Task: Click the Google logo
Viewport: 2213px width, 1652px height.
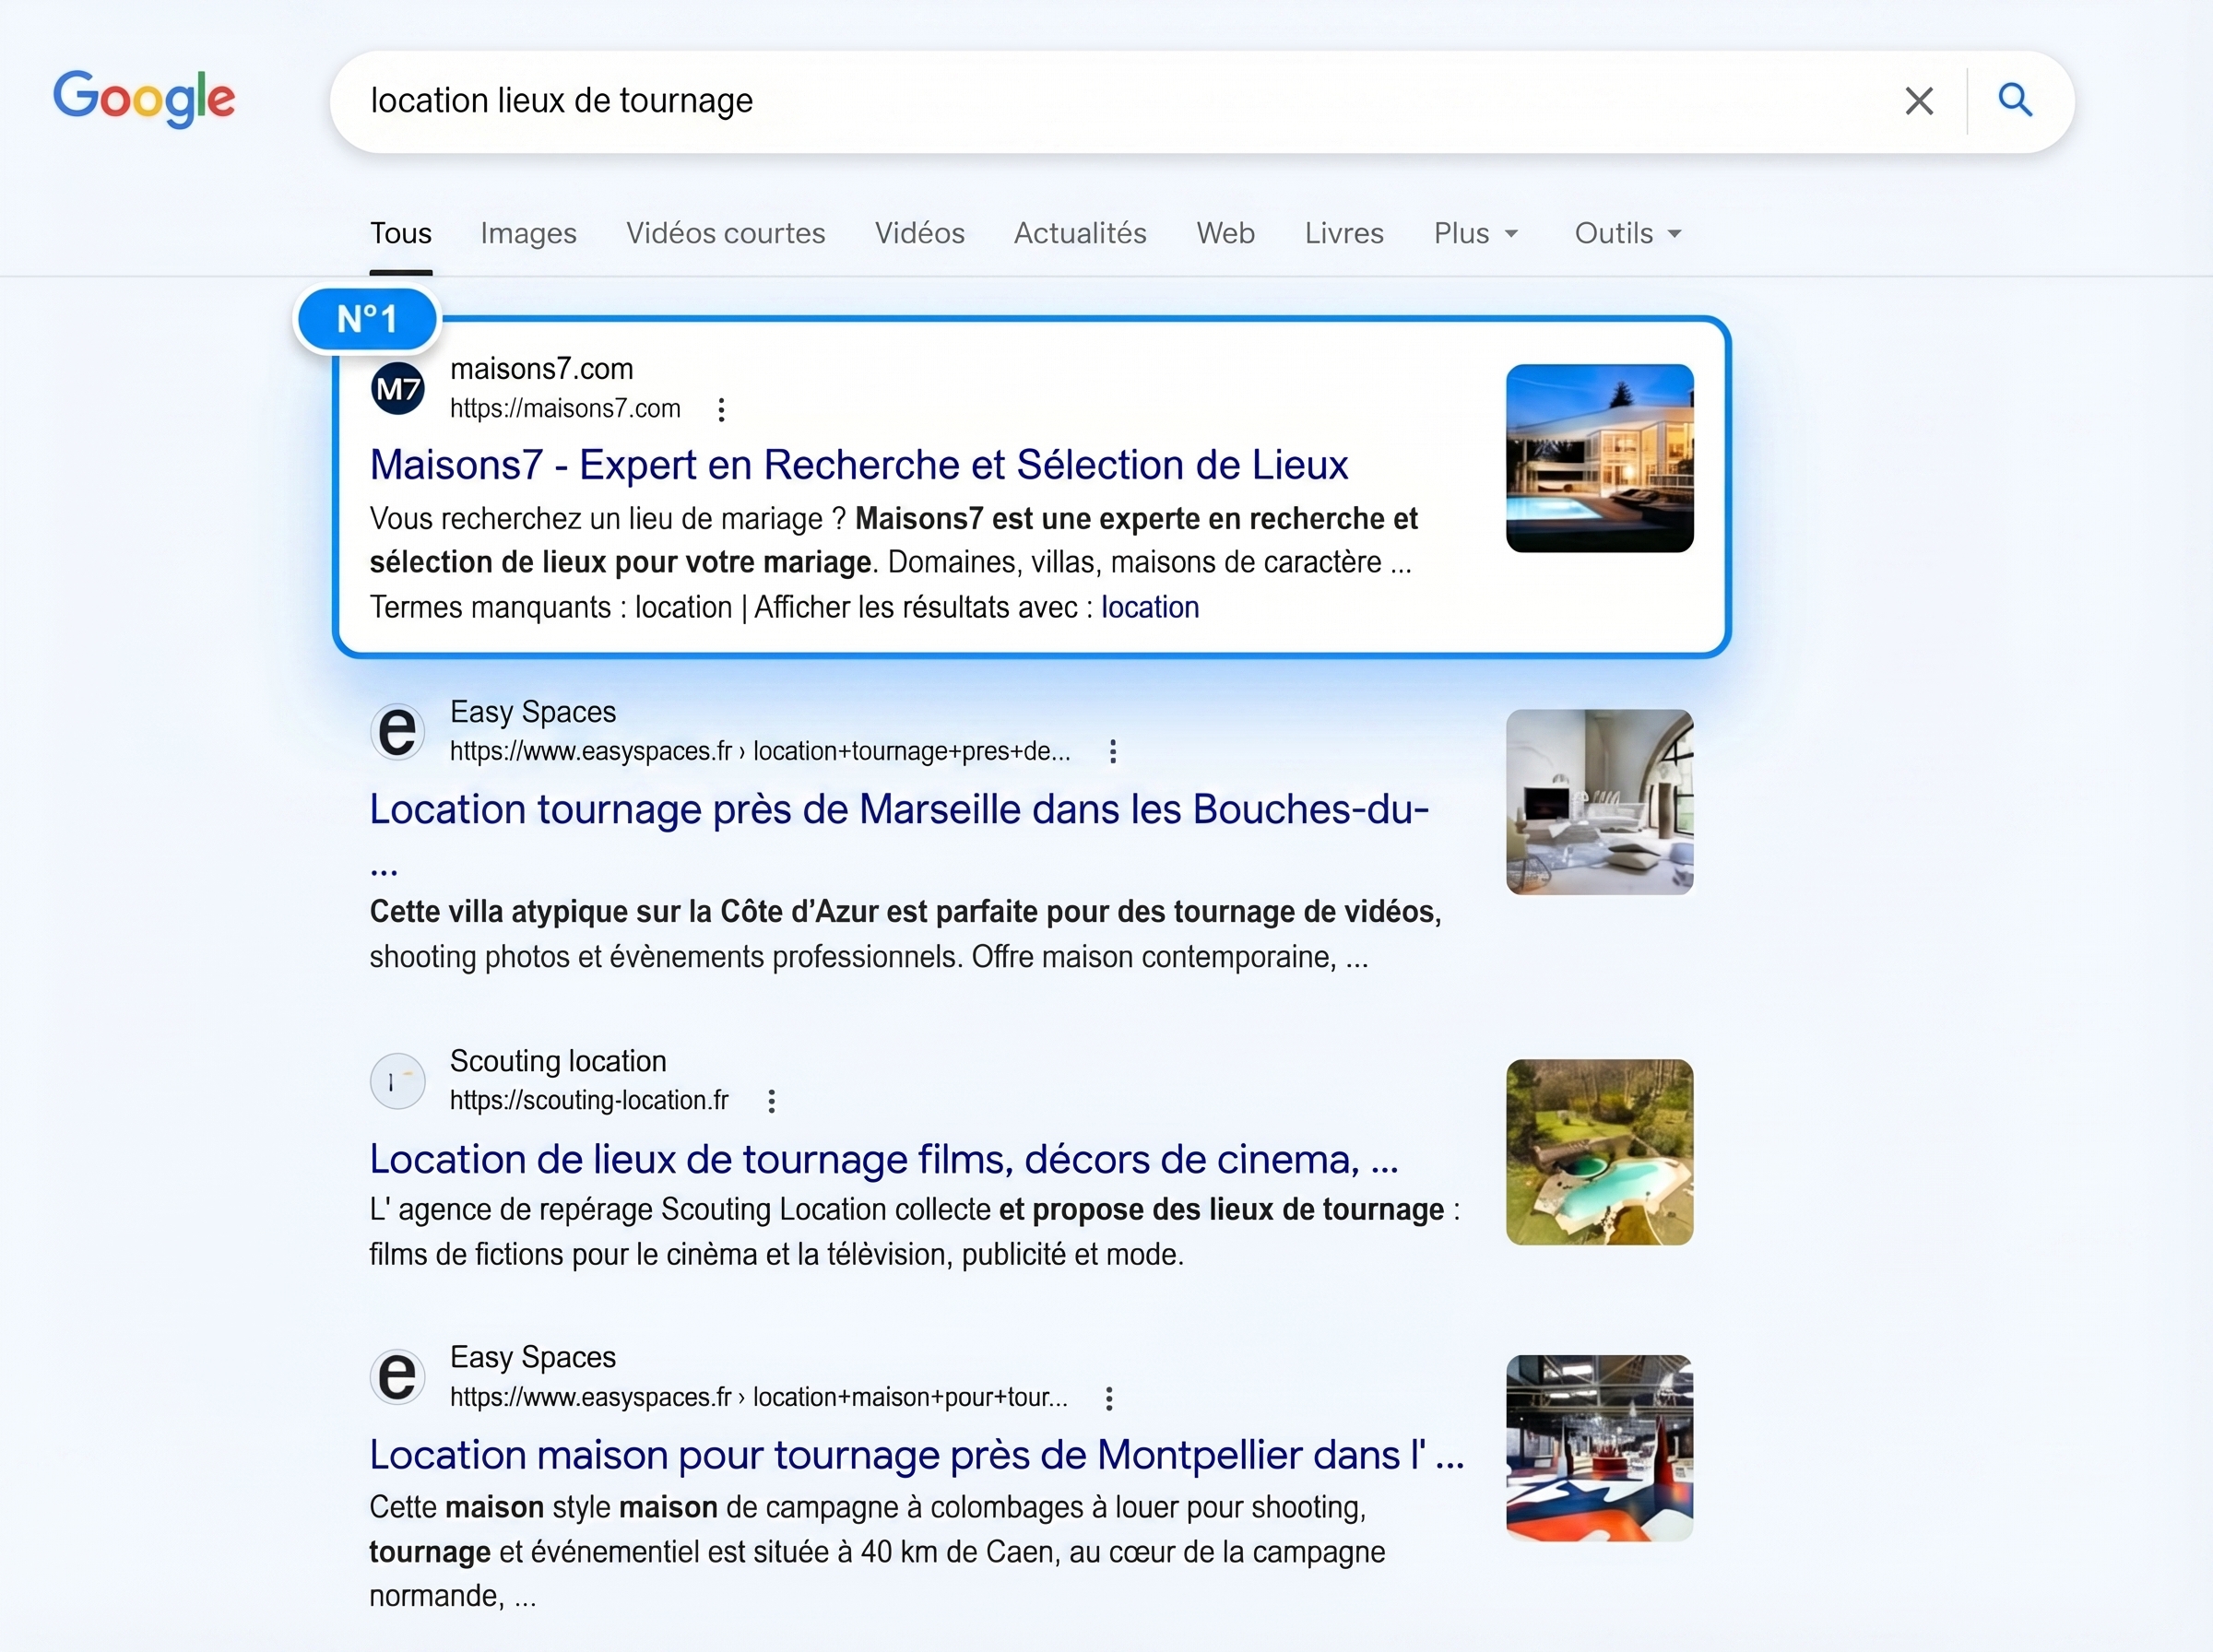Action: [144, 99]
